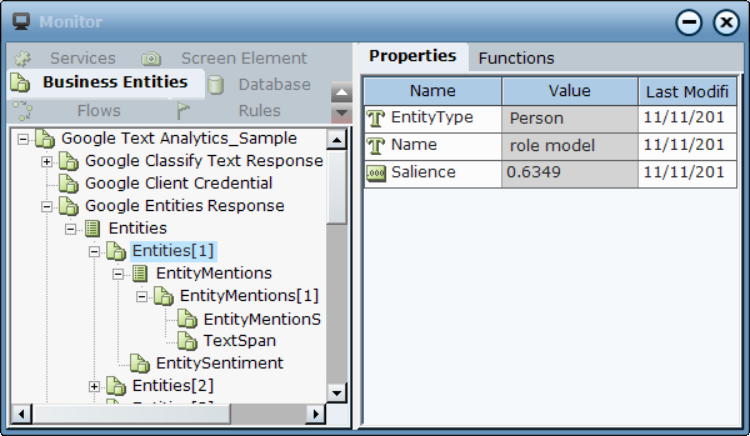Click the Services gear icon
The height and width of the screenshot is (436, 750).
[23, 59]
